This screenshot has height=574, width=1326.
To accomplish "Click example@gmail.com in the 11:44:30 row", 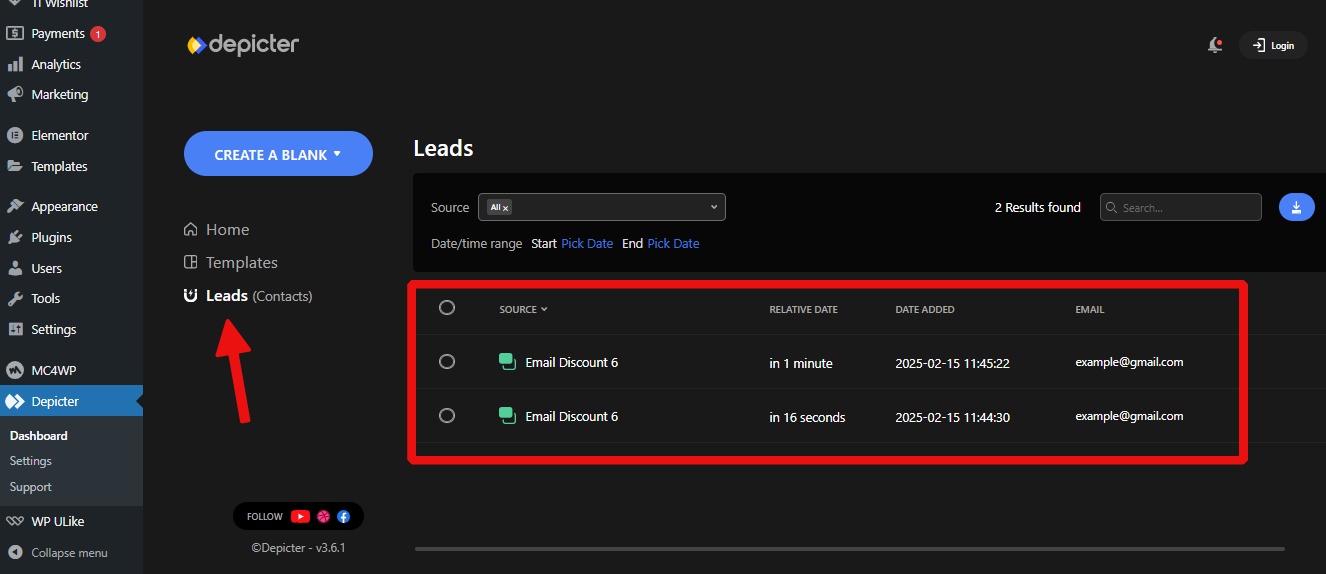I will click(x=1129, y=416).
